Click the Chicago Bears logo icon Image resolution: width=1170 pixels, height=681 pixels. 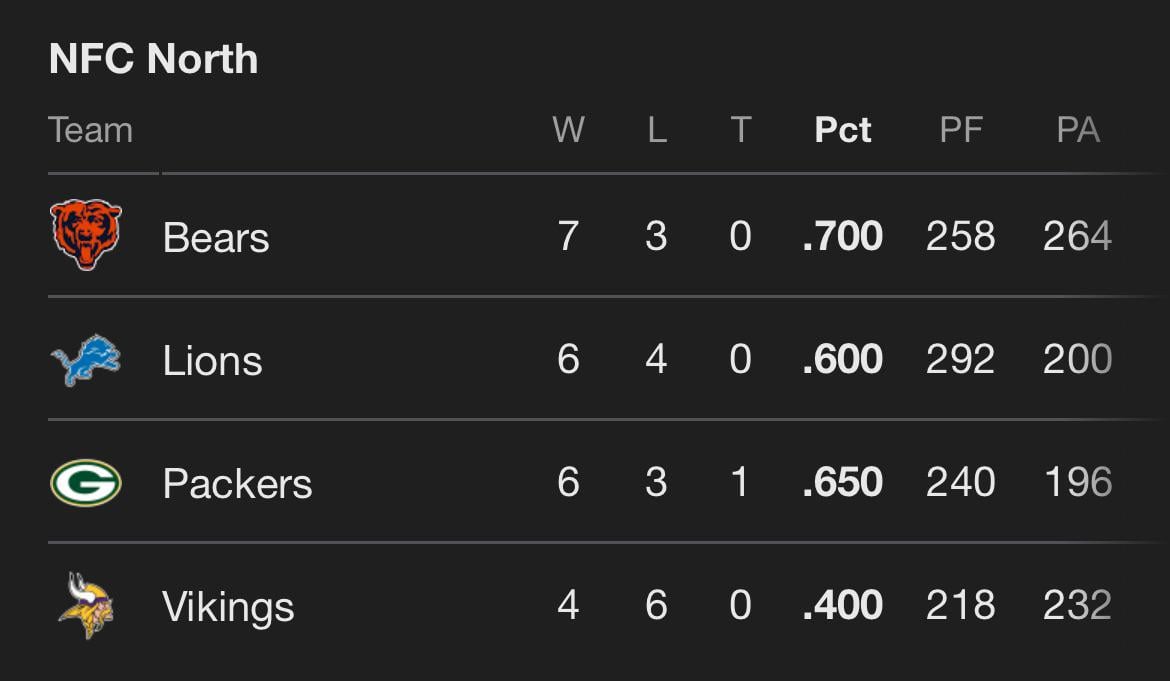coord(86,235)
